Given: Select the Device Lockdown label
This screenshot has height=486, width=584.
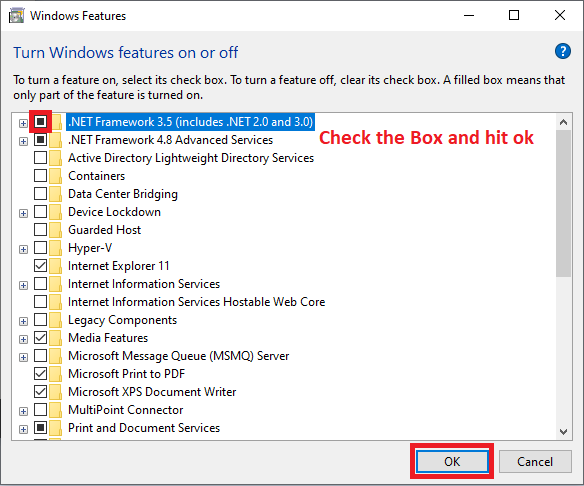Looking at the screenshot, I should 114,212.
